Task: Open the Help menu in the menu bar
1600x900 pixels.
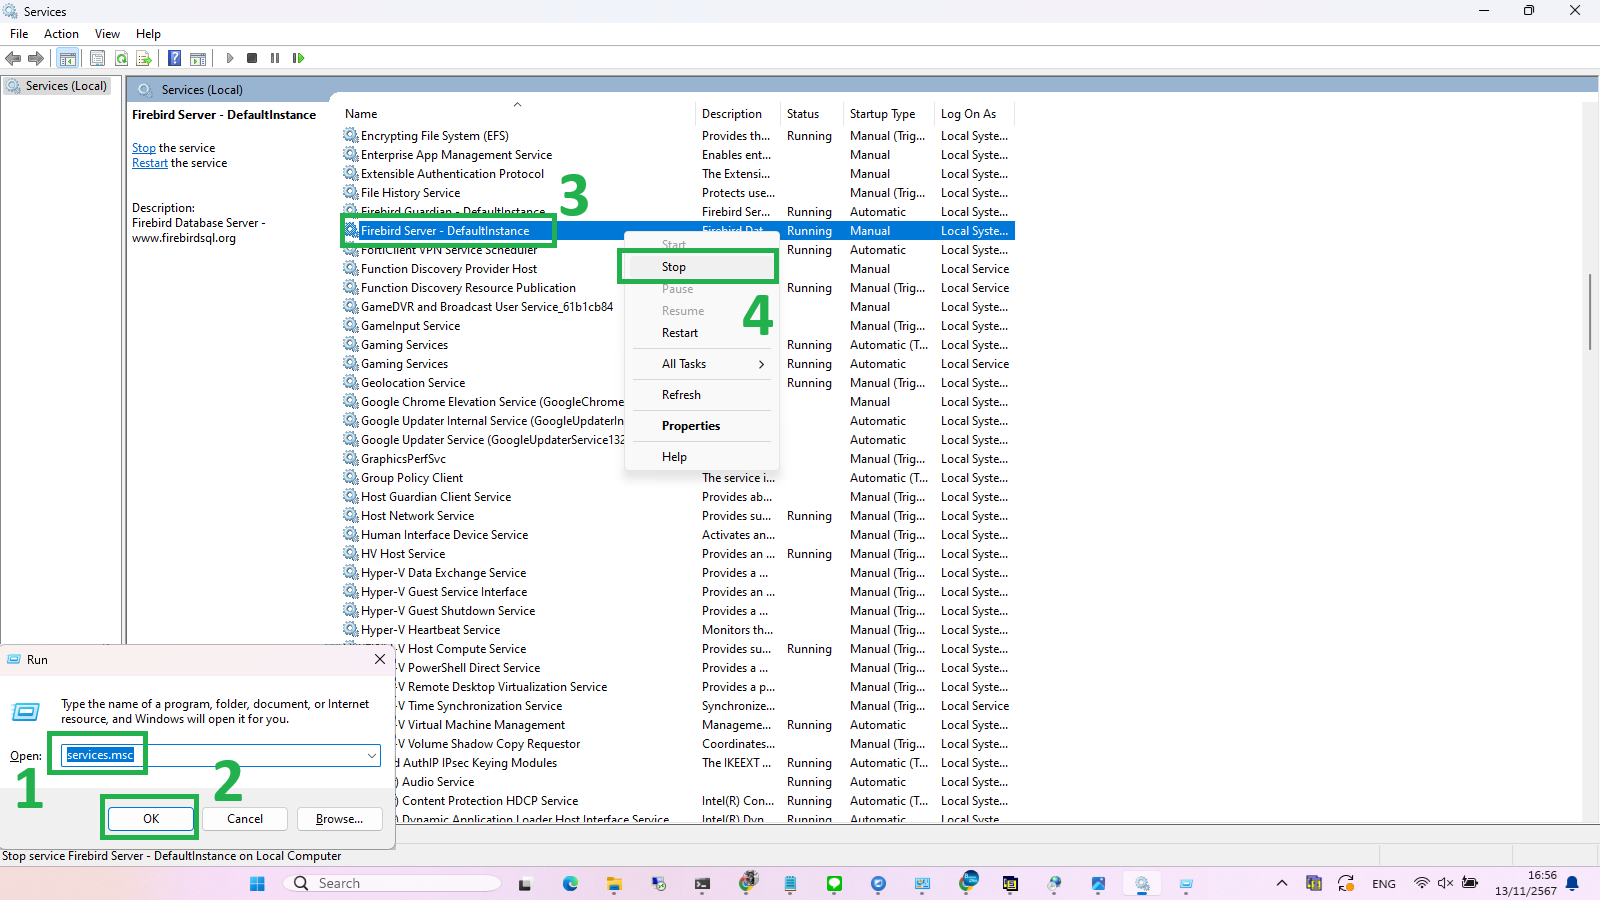Action: point(148,34)
